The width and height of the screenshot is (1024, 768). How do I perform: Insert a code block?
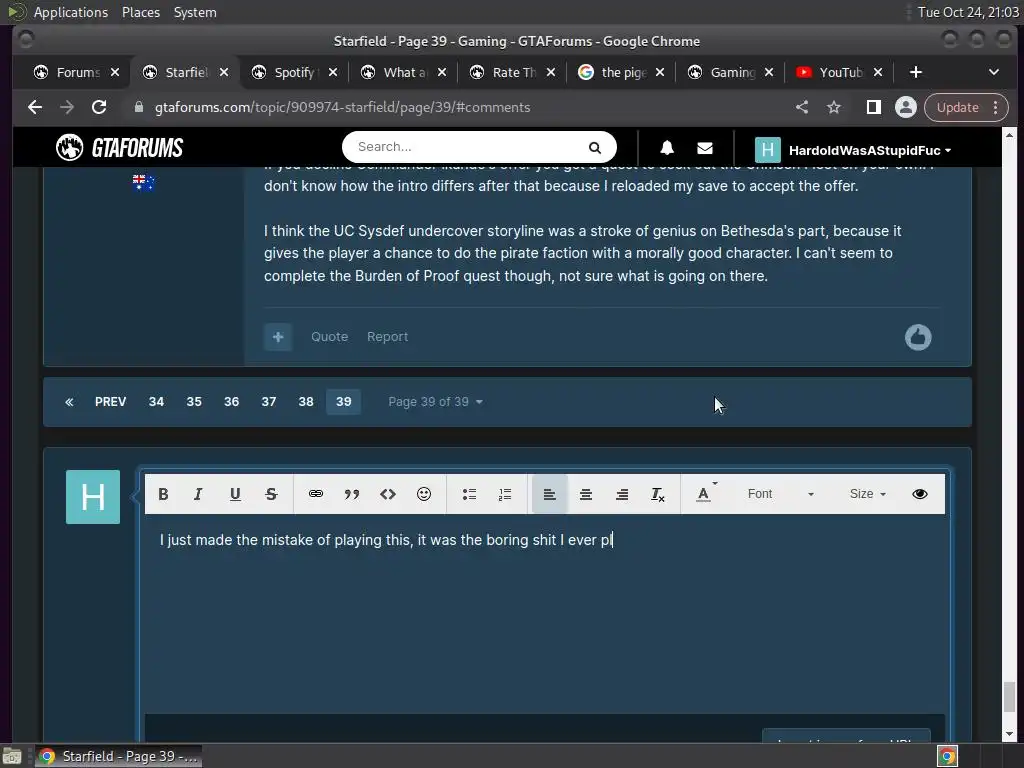point(388,494)
